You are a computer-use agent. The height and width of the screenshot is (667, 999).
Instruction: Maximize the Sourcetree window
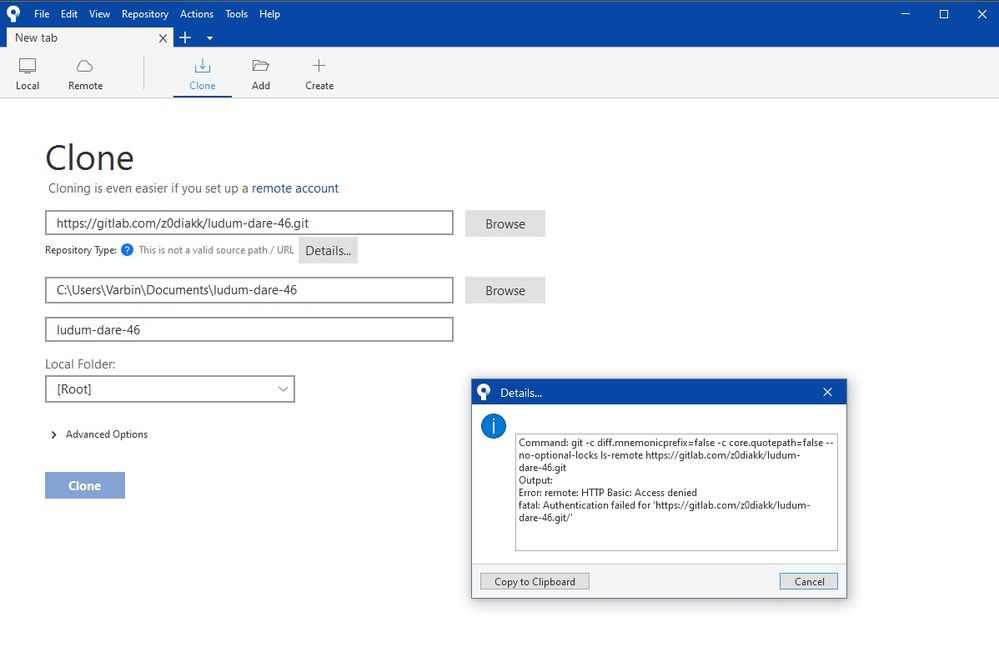tap(944, 14)
